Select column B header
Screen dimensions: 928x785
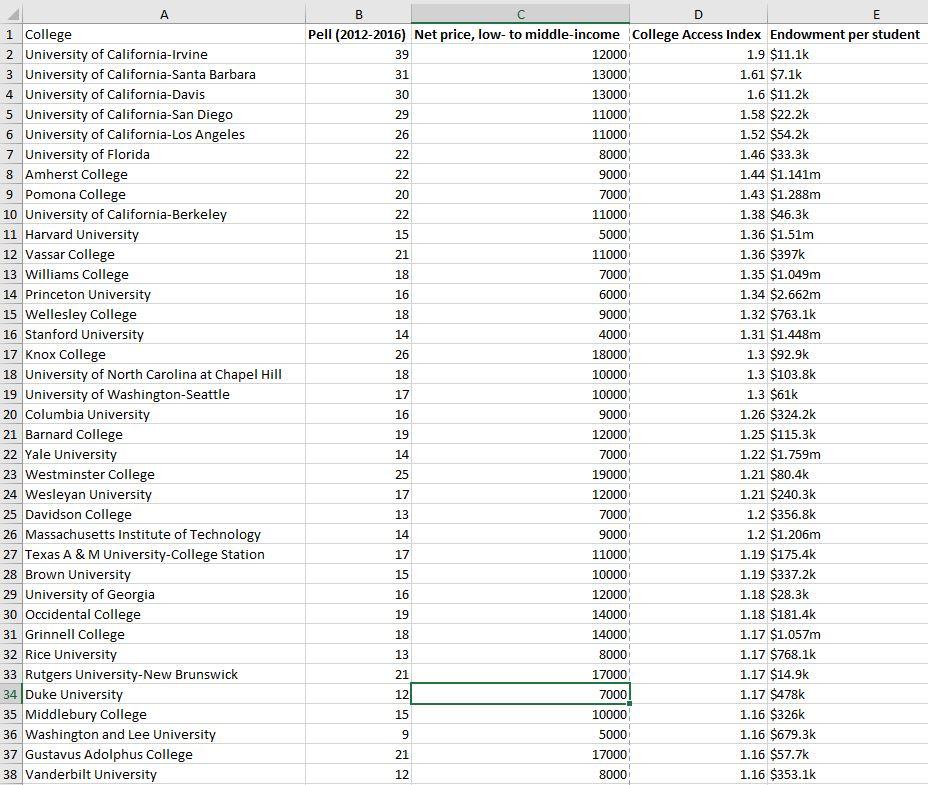coord(358,13)
